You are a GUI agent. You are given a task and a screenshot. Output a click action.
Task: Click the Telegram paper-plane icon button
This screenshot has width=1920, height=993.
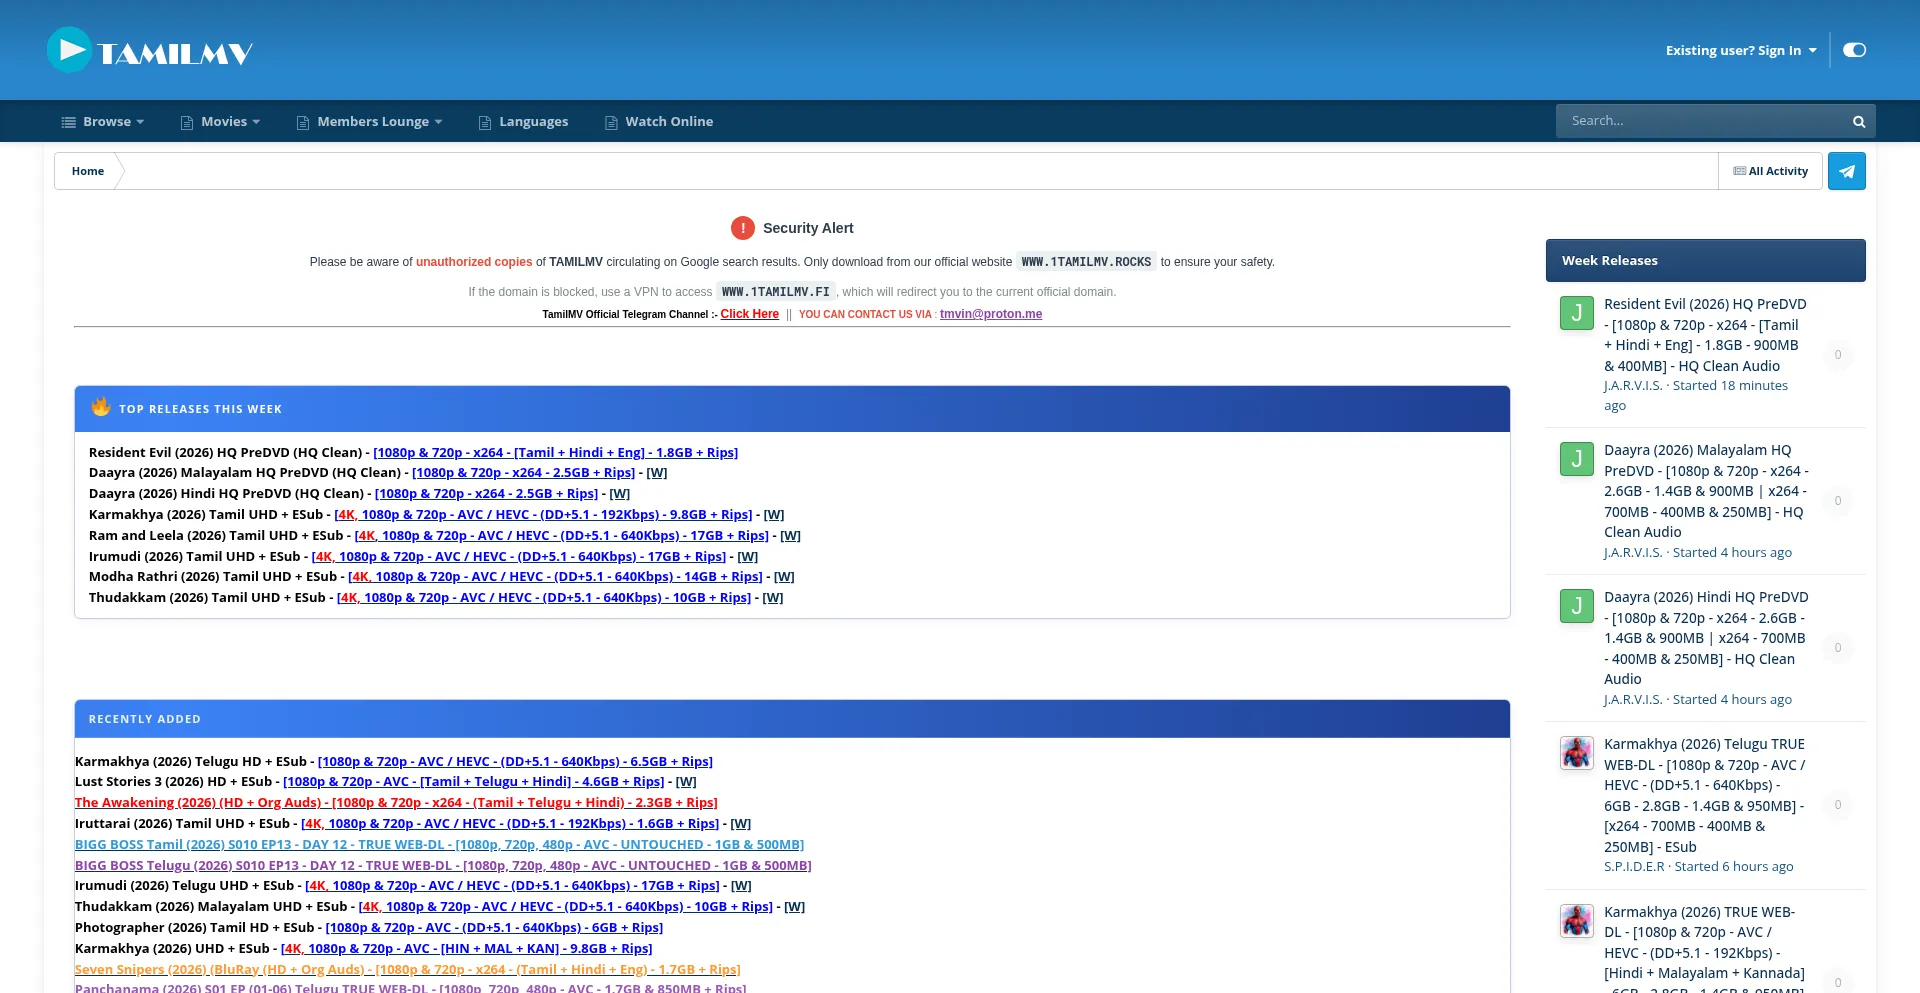[x=1847, y=171]
